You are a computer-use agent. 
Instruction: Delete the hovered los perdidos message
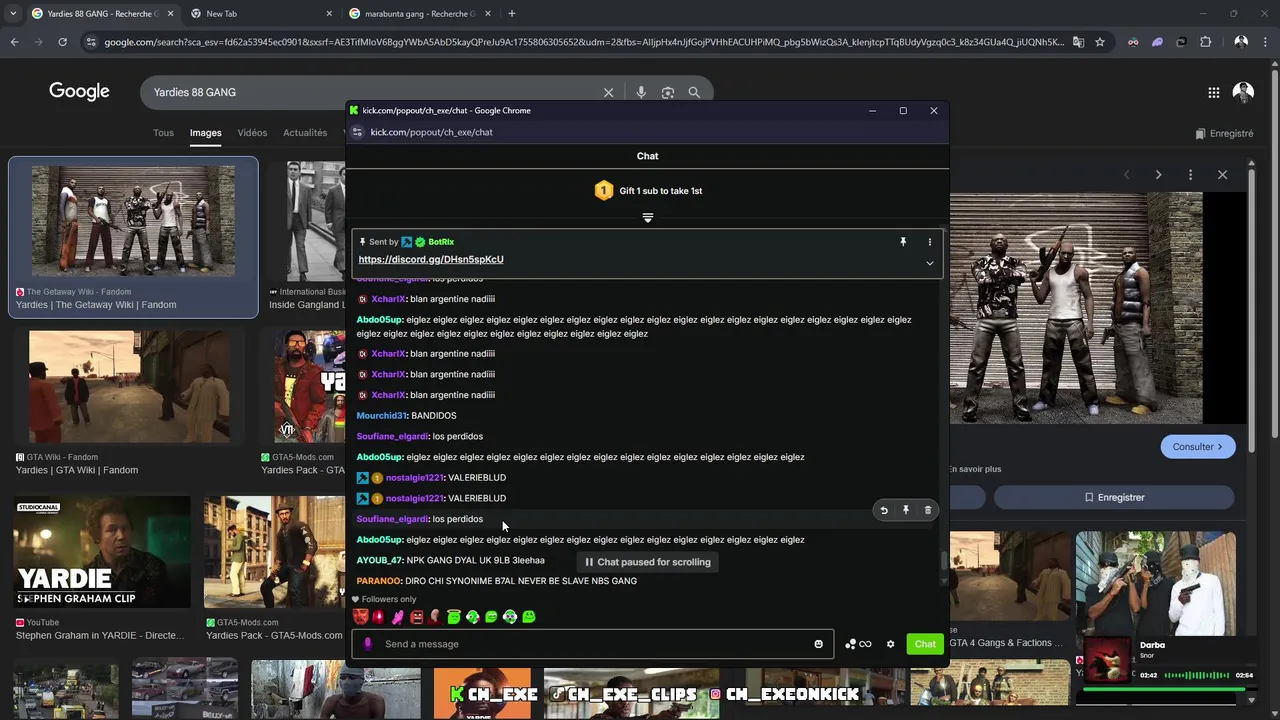coord(928,510)
